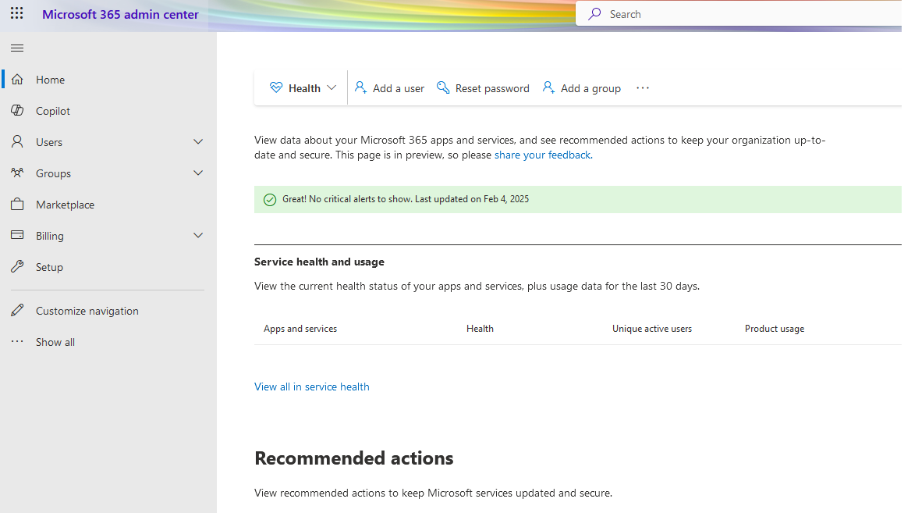Viewport: 903px width, 513px height.
Task: Click the Home house icon
Action: point(17,80)
